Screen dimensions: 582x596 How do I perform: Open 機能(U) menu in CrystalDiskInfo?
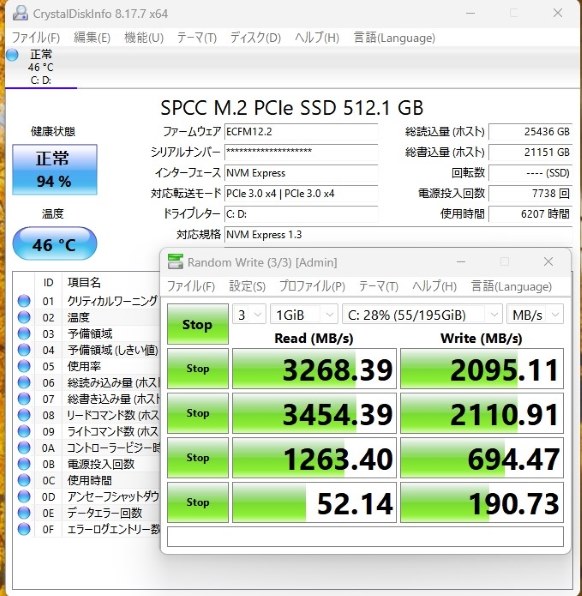[x=144, y=38]
